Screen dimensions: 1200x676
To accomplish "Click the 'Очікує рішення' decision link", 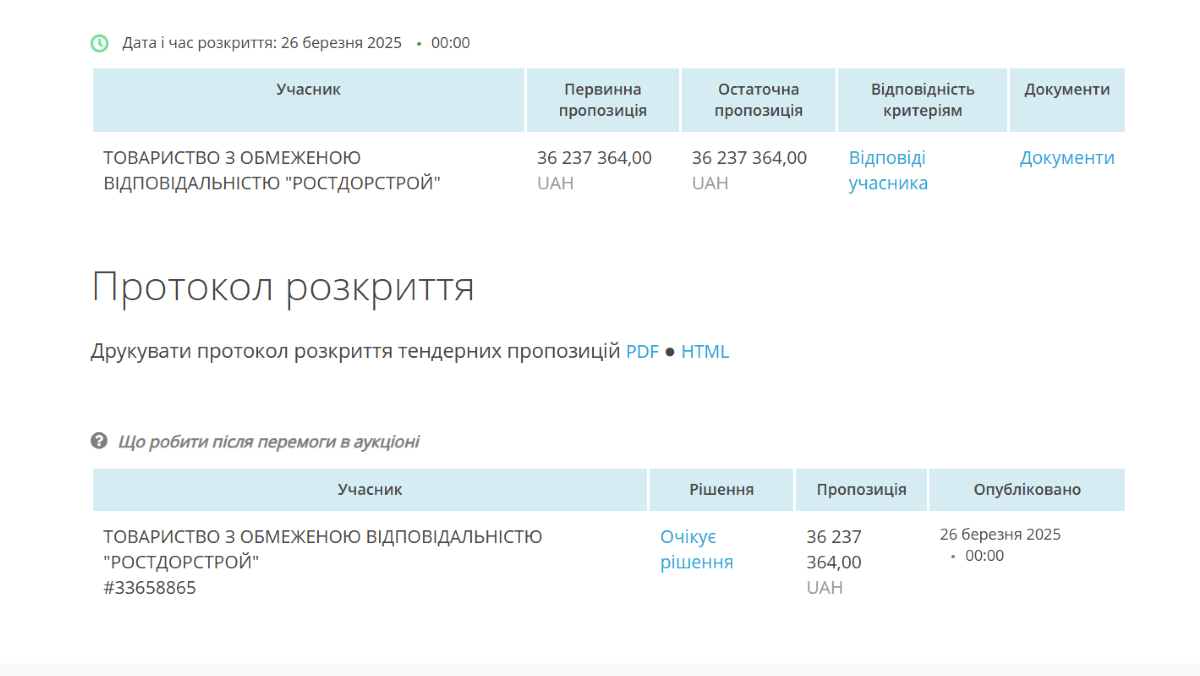I will (x=696, y=550).
